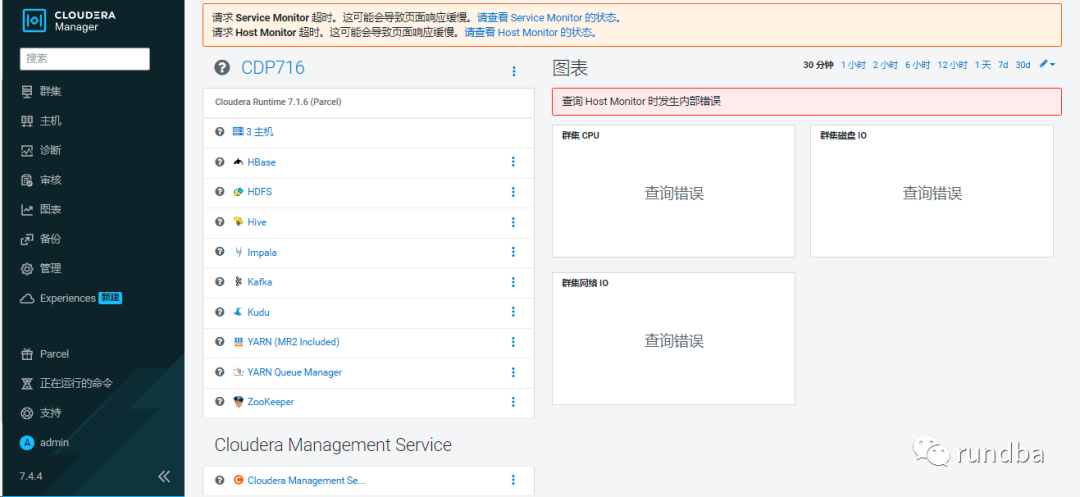Click the 搜索 search input field

(85, 59)
